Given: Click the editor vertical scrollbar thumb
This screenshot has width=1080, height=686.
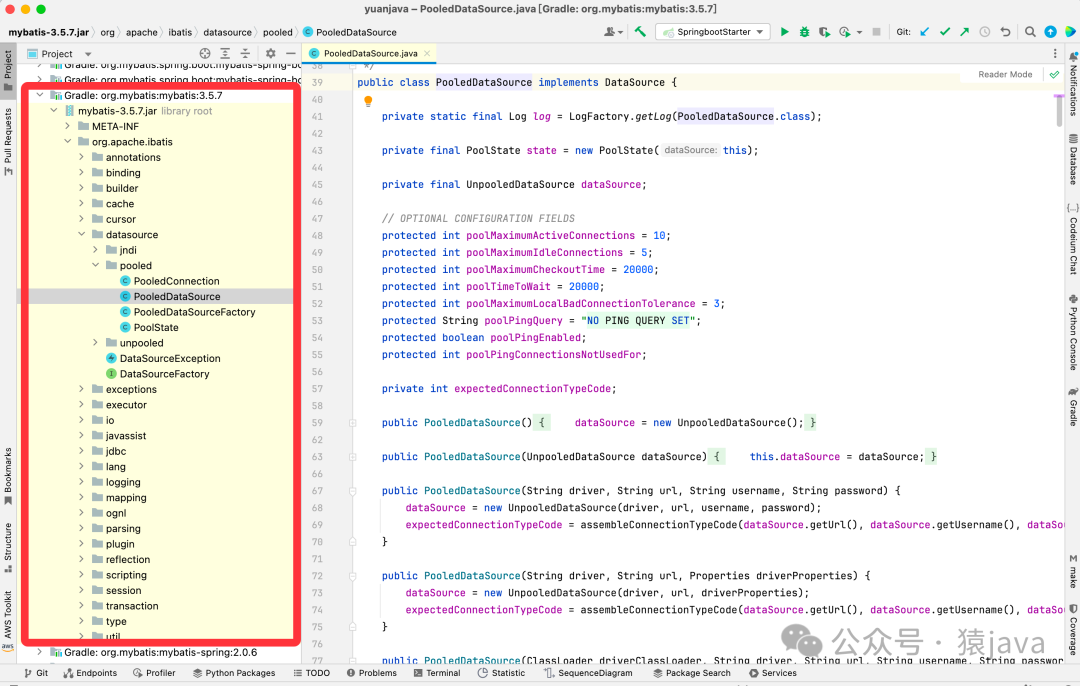Looking at the screenshot, I should click(x=1059, y=110).
